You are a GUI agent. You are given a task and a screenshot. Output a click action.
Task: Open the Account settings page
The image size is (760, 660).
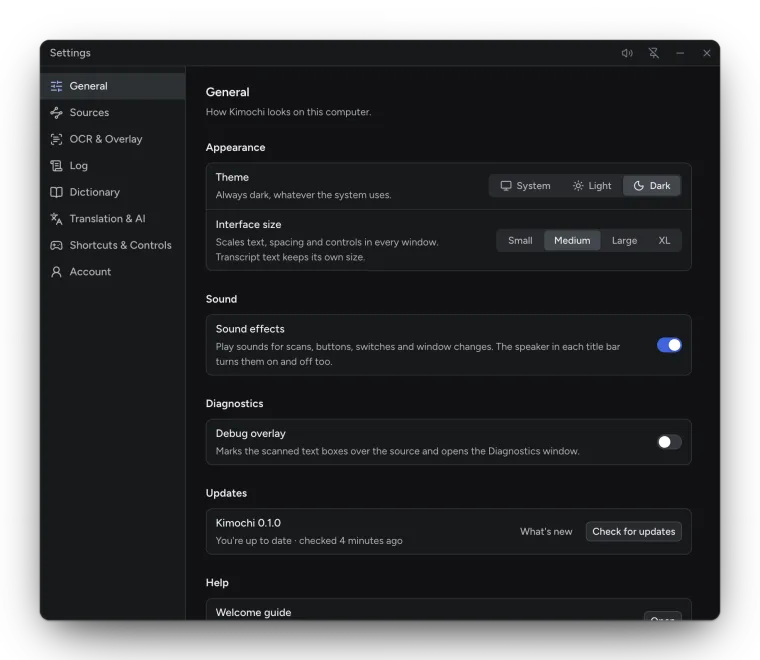point(113,272)
